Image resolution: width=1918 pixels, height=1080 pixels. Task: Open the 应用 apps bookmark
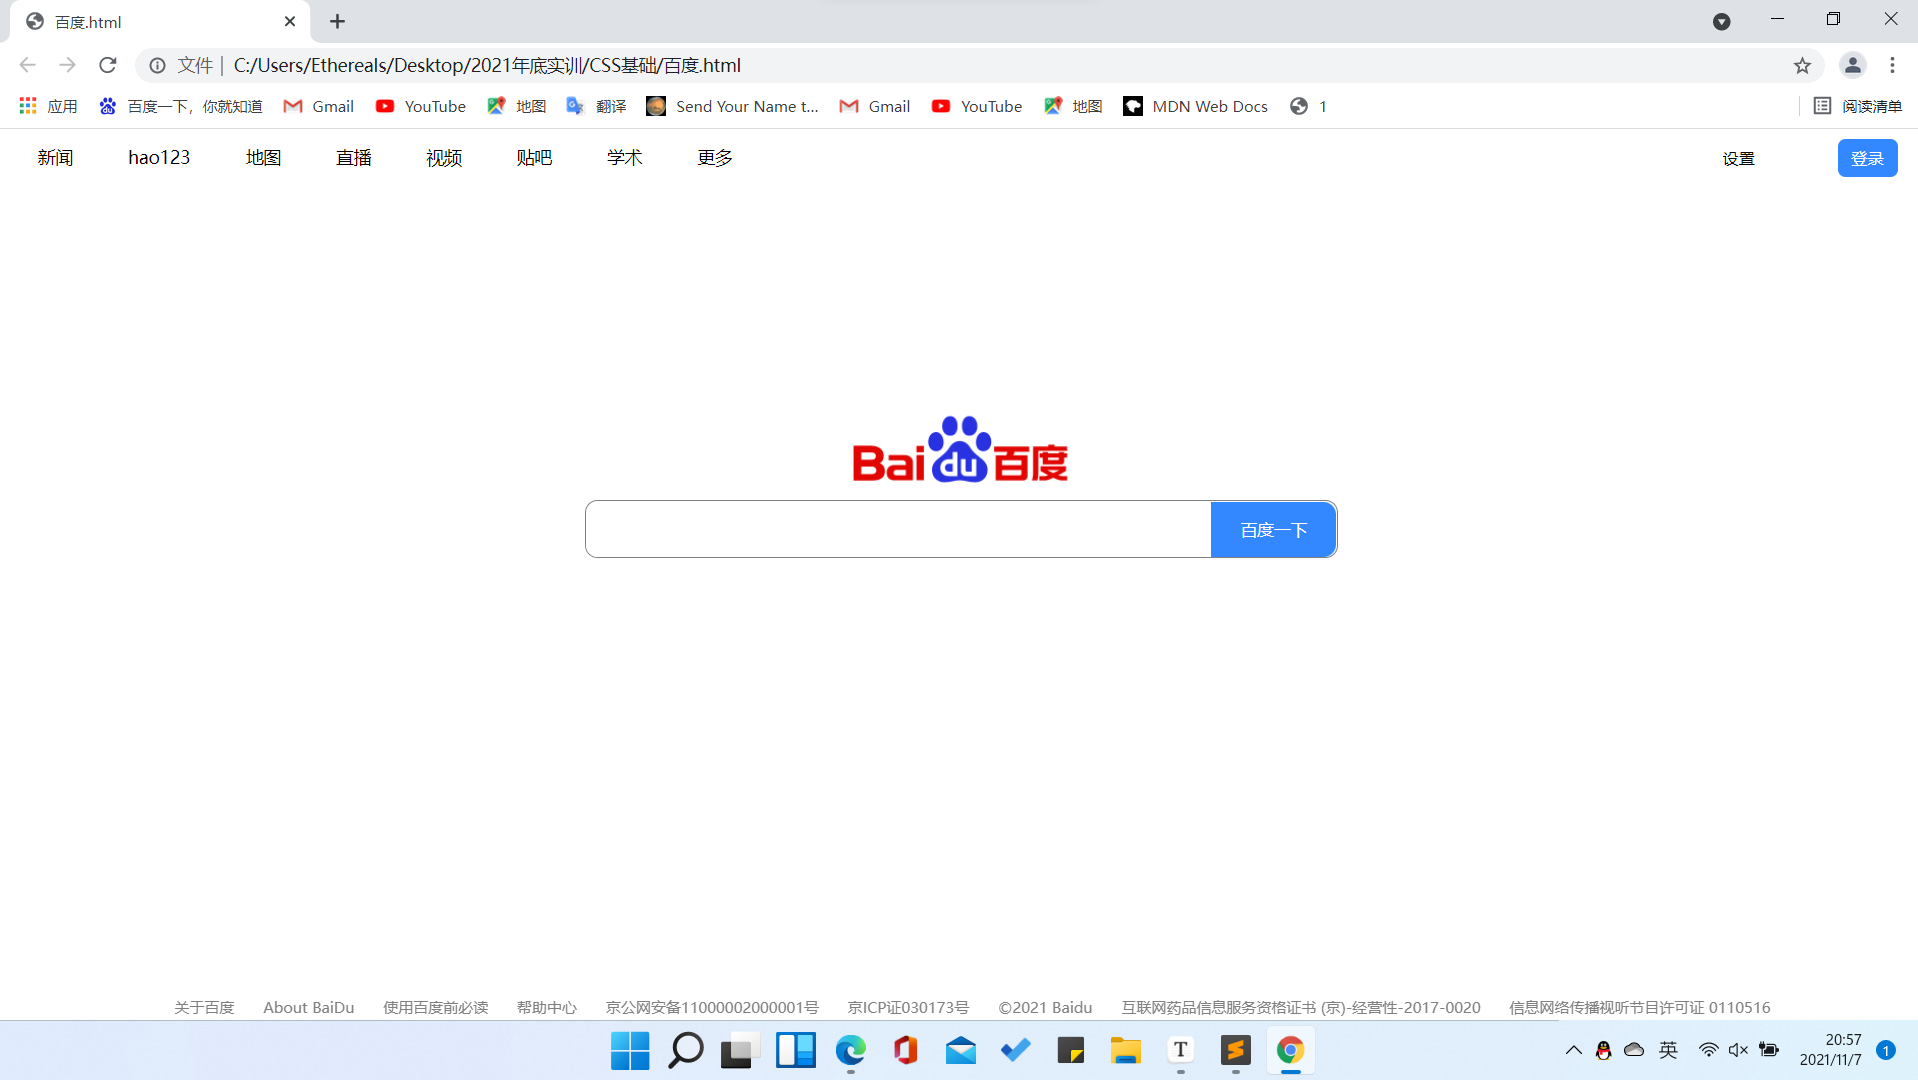(48, 106)
